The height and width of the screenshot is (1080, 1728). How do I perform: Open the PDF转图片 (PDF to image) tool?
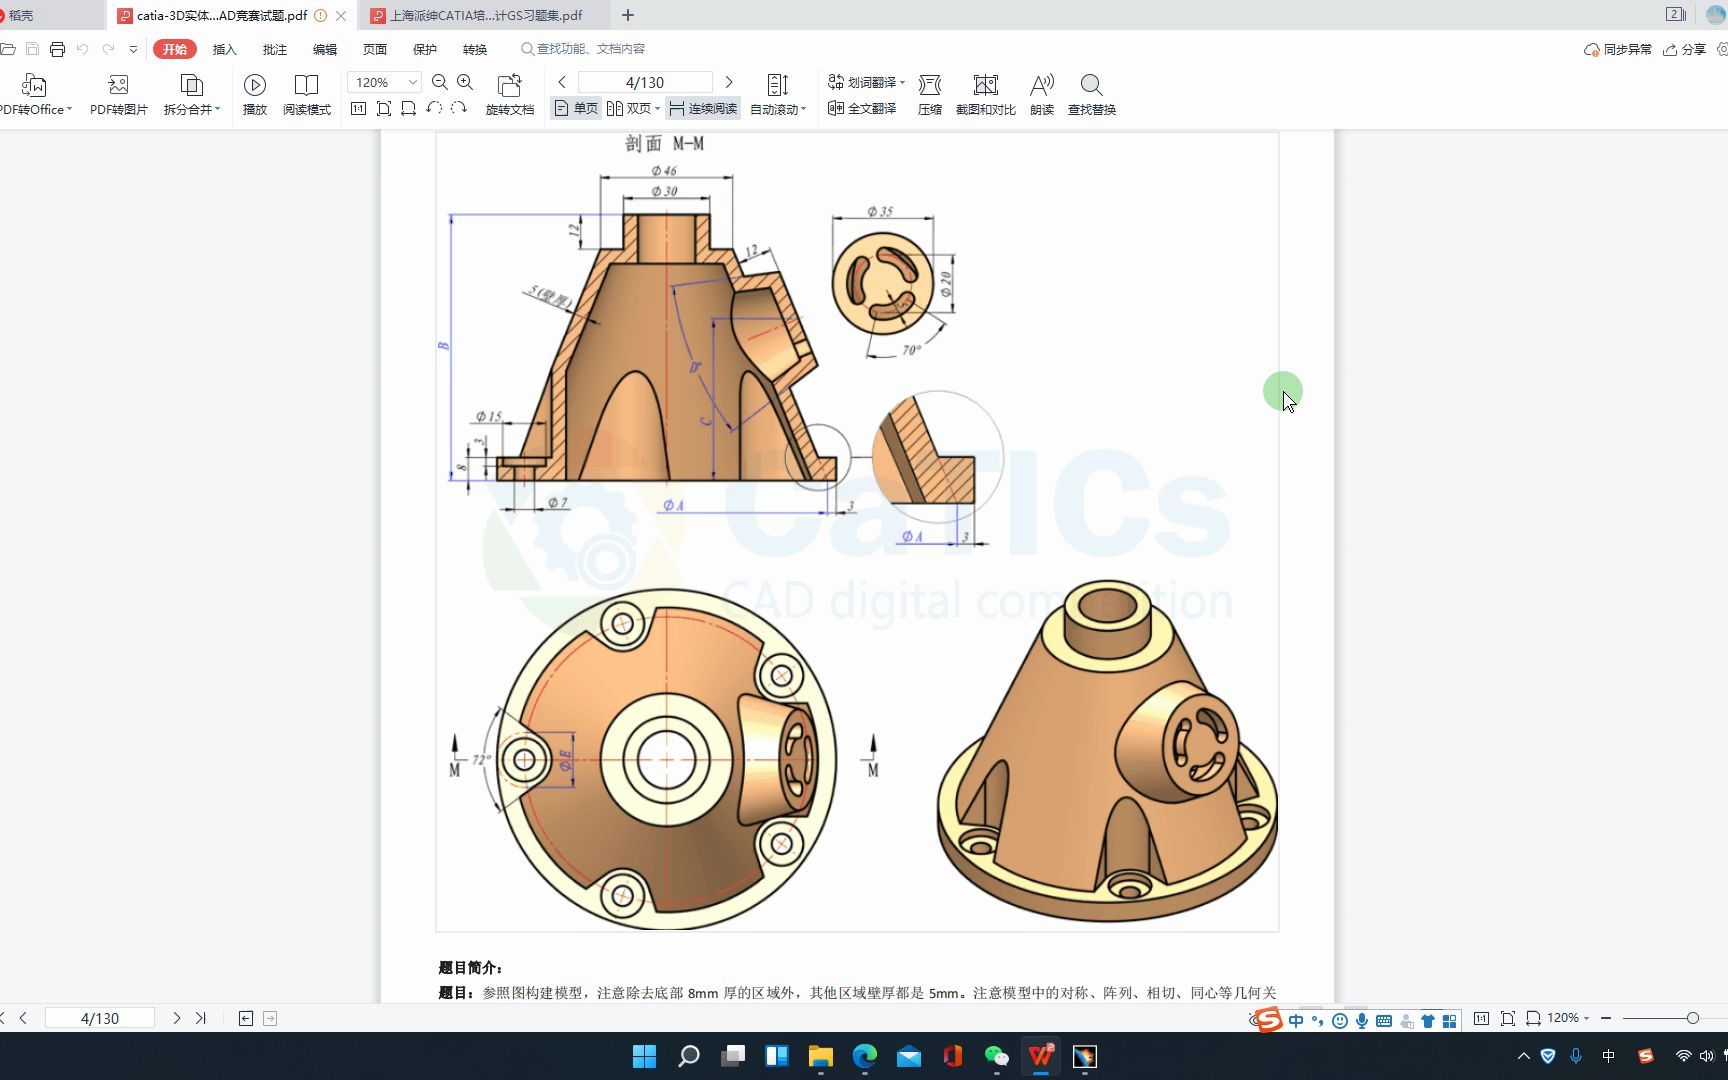(x=117, y=93)
